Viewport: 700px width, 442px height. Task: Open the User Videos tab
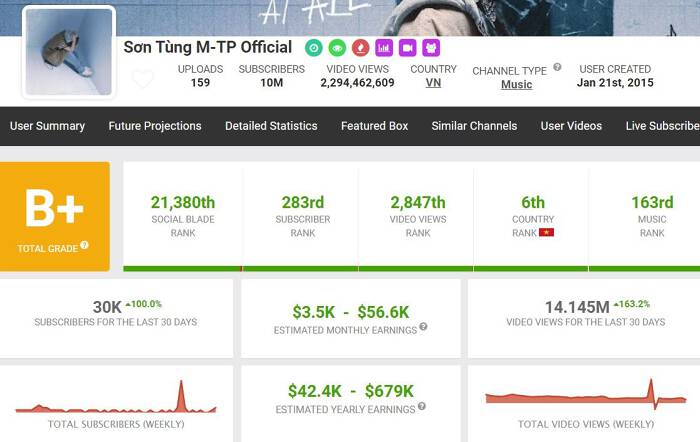[x=571, y=126]
